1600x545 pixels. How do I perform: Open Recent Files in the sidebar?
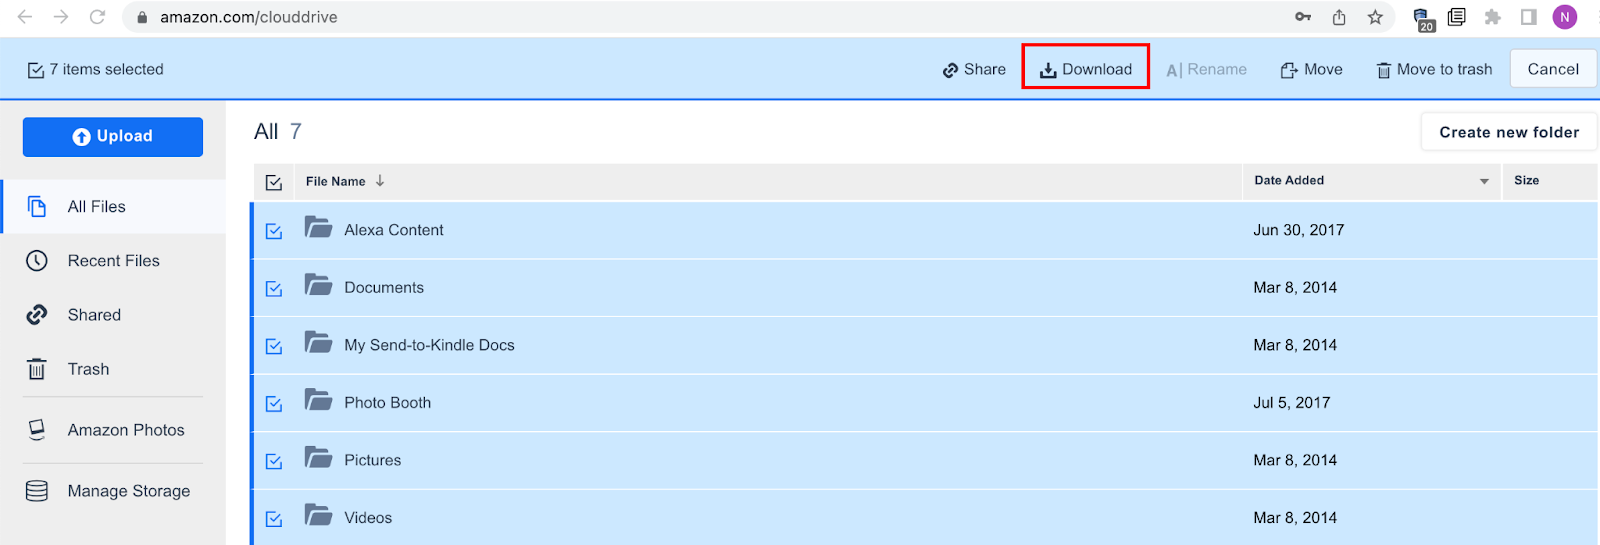pyautogui.click(x=113, y=261)
